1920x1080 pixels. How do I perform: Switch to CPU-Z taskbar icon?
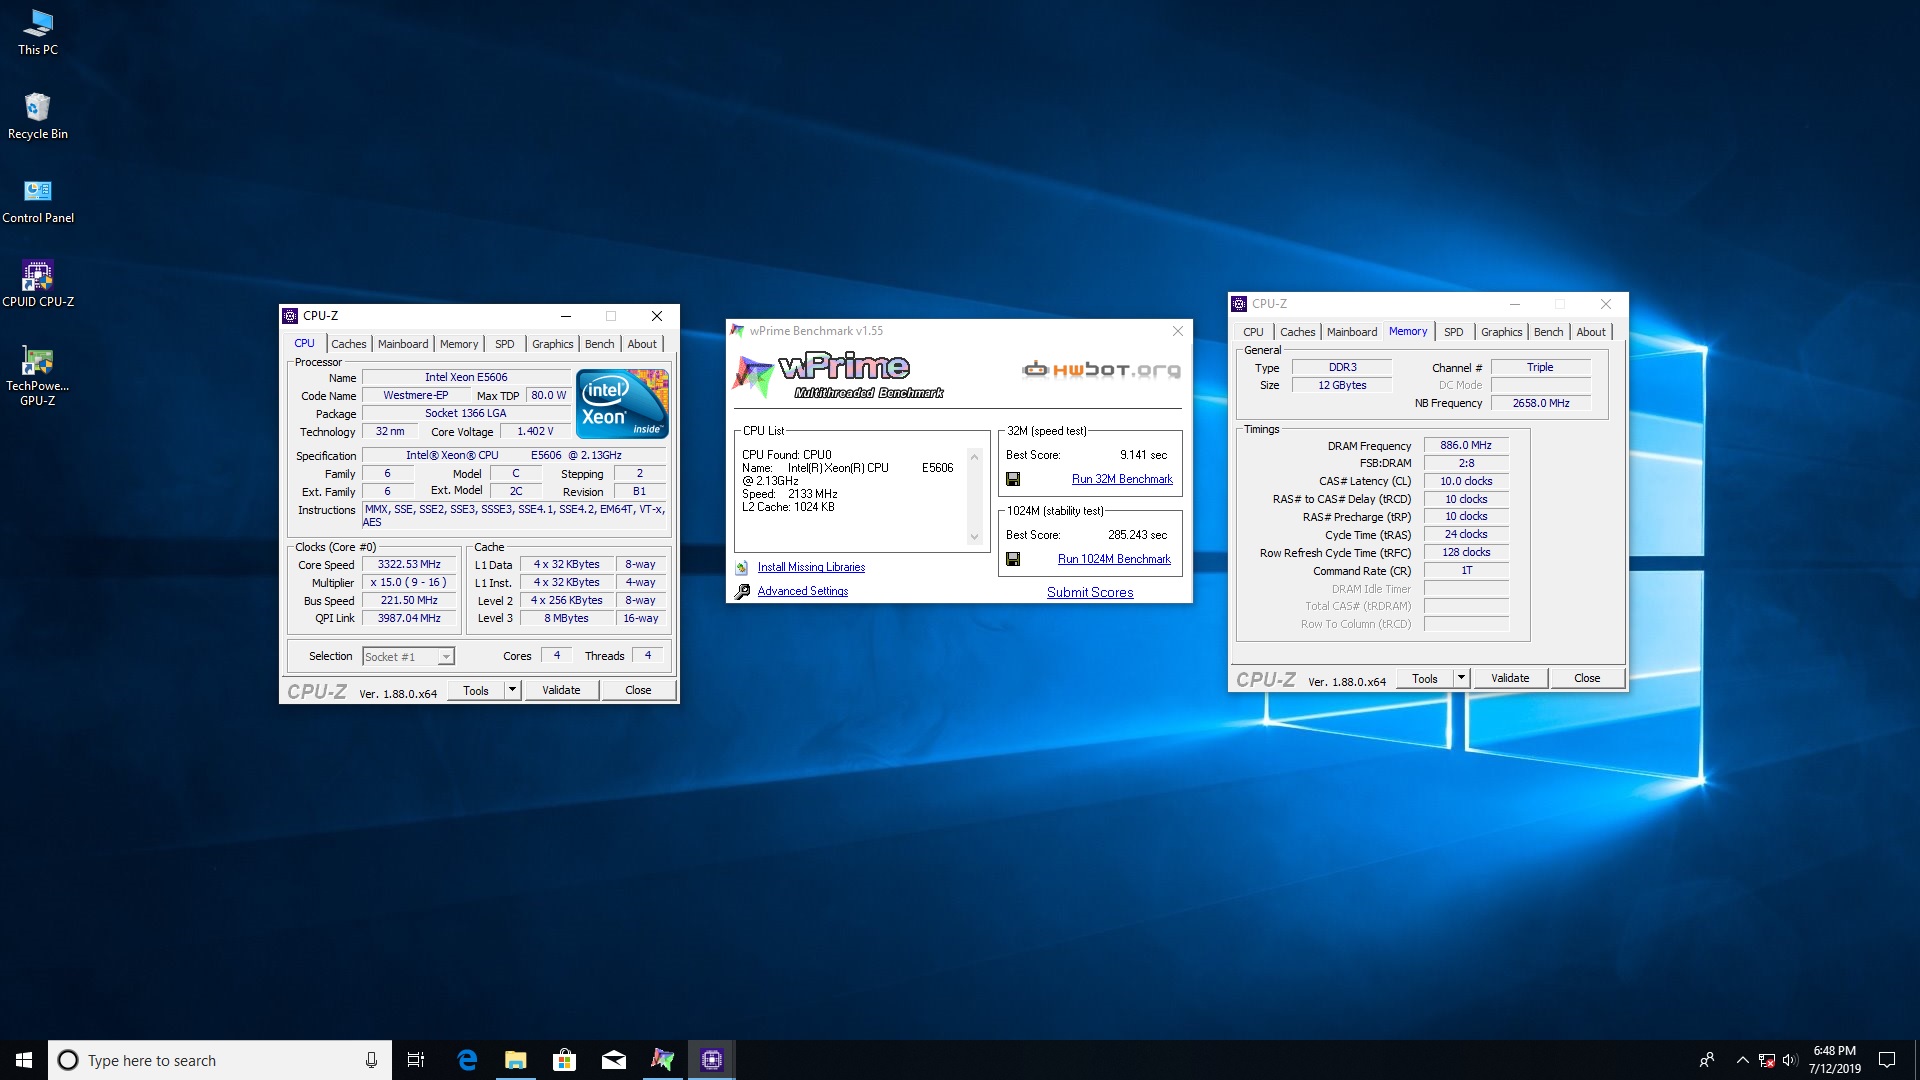pyautogui.click(x=712, y=1060)
